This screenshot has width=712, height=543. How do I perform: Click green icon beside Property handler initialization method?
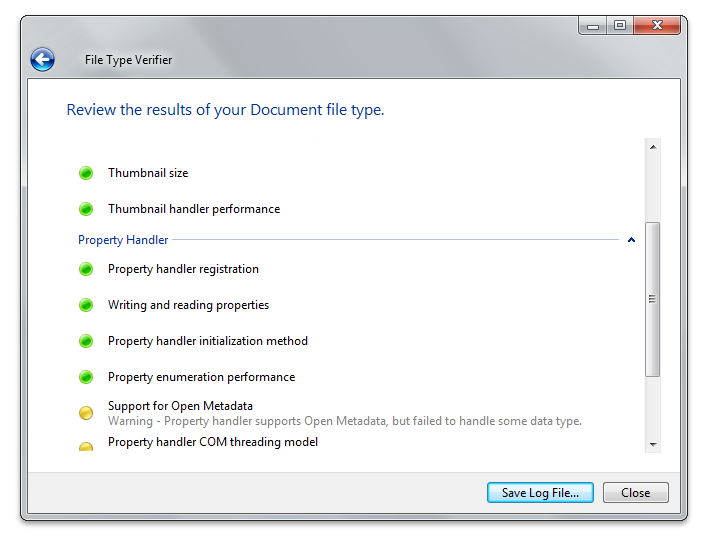click(x=86, y=341)
